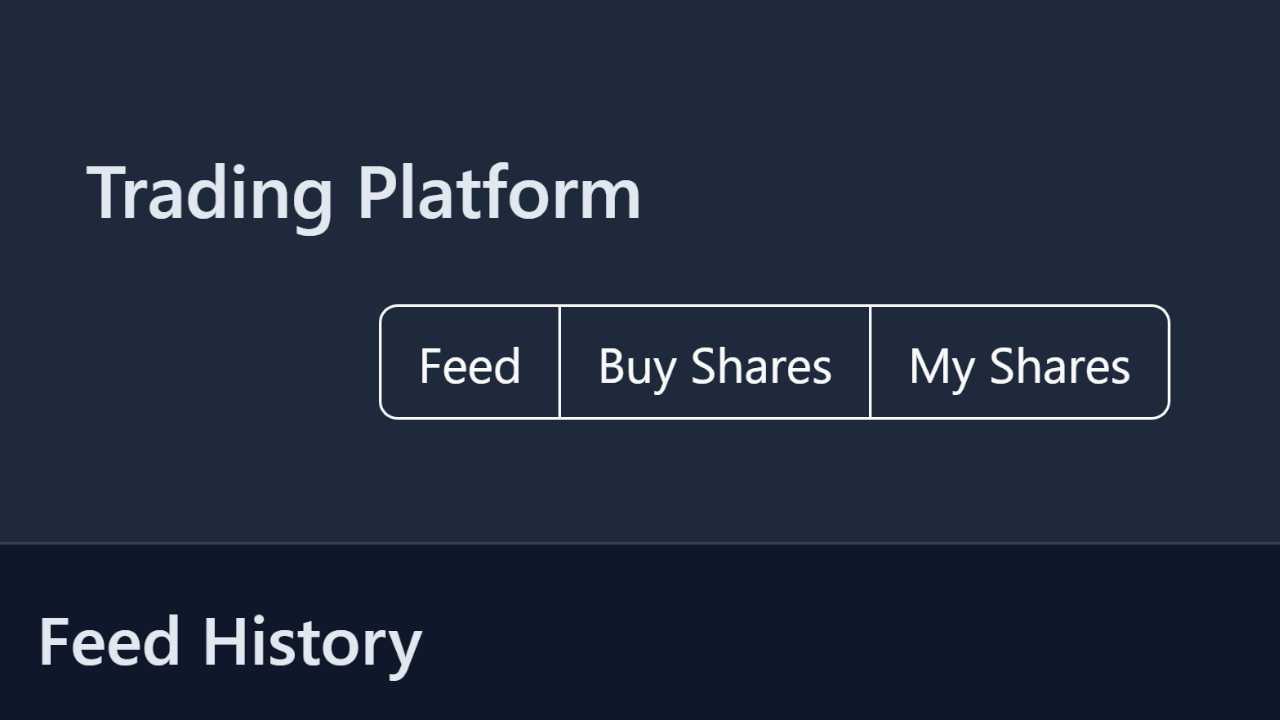This screenshot has height=720, width=1280.
Task: Click the Feed button label
Action: pyautogui.click(x=470, y=366)
